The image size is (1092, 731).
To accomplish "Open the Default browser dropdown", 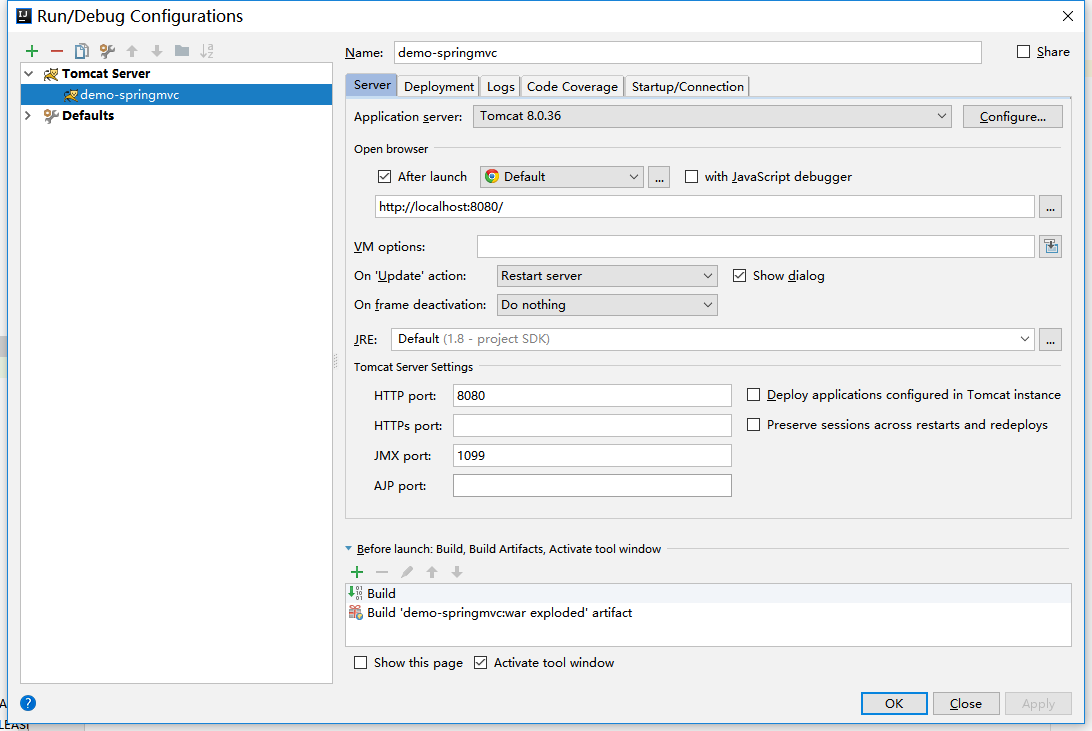I will coord(561,177).
